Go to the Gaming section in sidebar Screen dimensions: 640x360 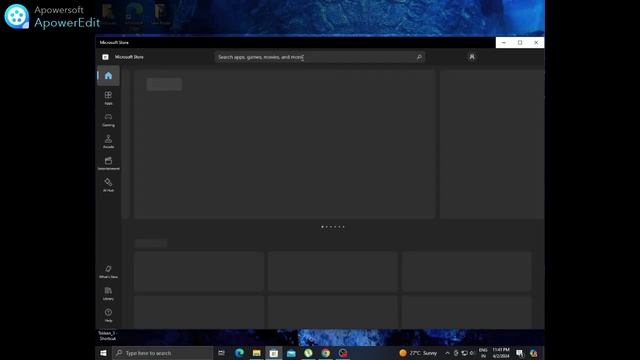(x=108, y=120)
